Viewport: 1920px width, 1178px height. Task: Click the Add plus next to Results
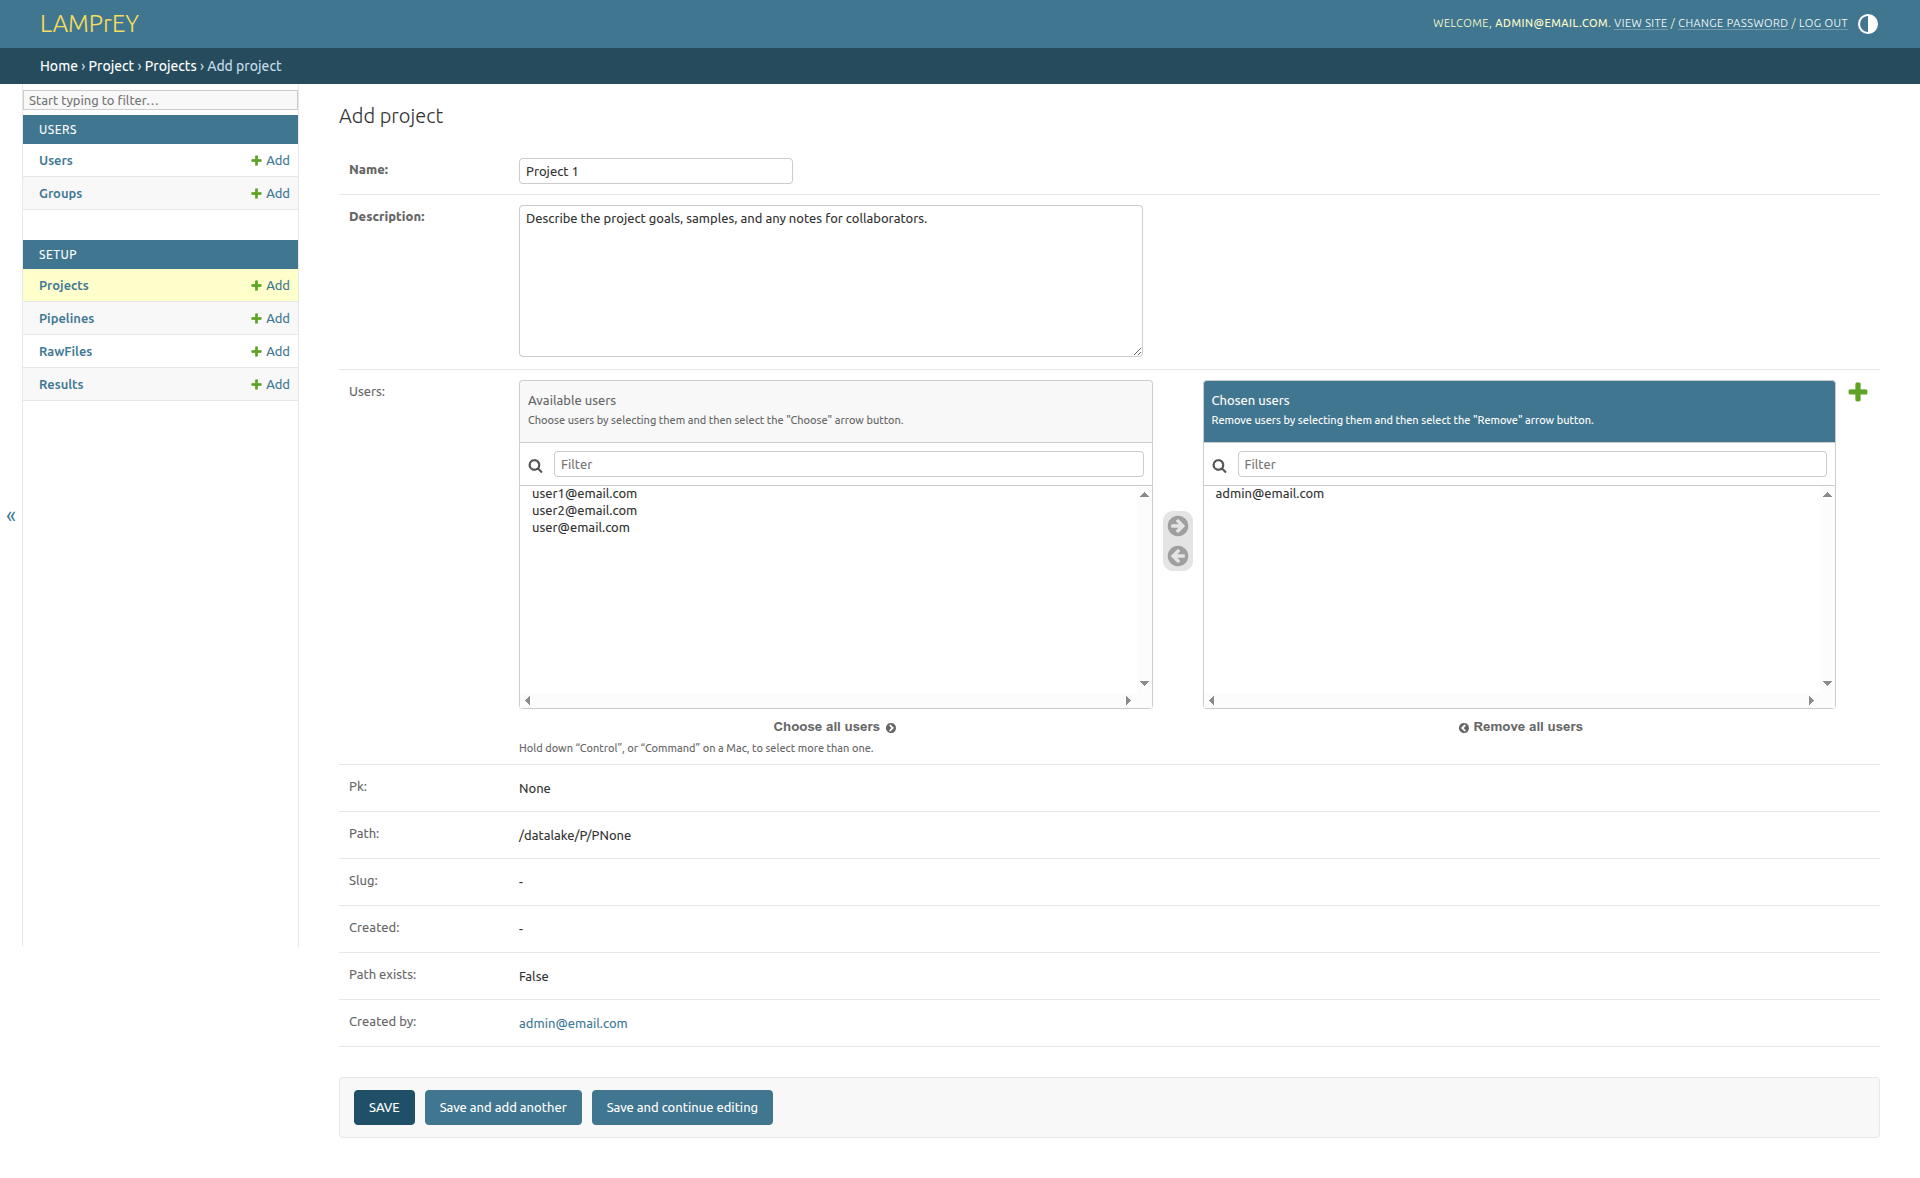pos(270,385)
